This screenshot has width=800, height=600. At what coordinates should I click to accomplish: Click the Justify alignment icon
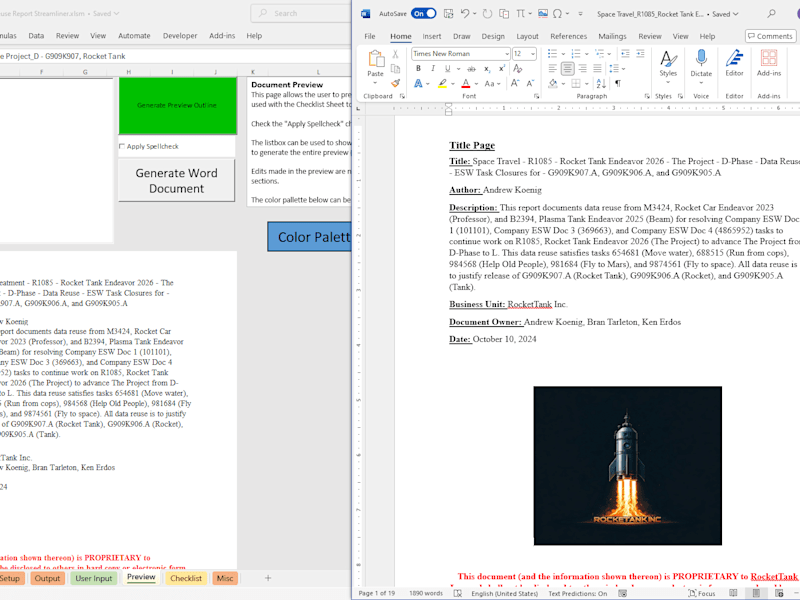point(597,68)
